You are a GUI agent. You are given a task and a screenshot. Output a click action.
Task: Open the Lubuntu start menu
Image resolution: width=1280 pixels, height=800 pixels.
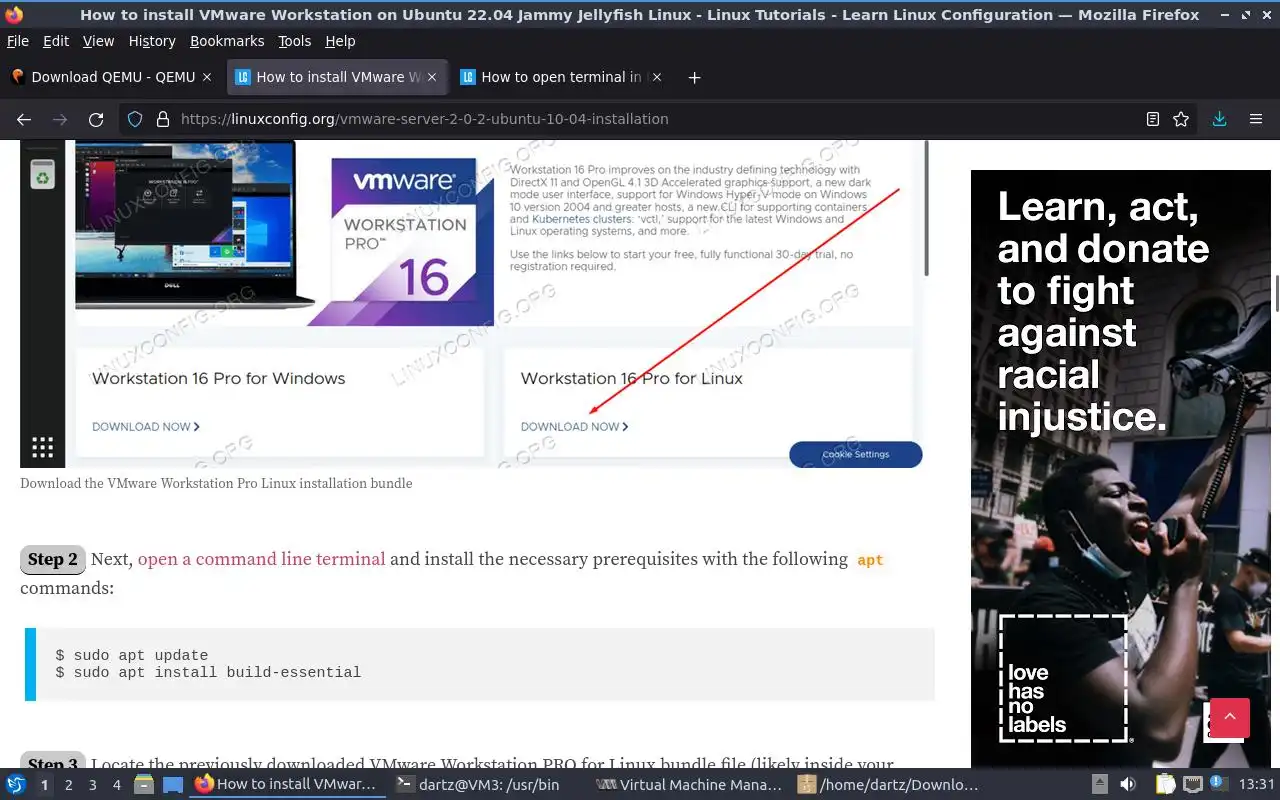pos(16,785)
